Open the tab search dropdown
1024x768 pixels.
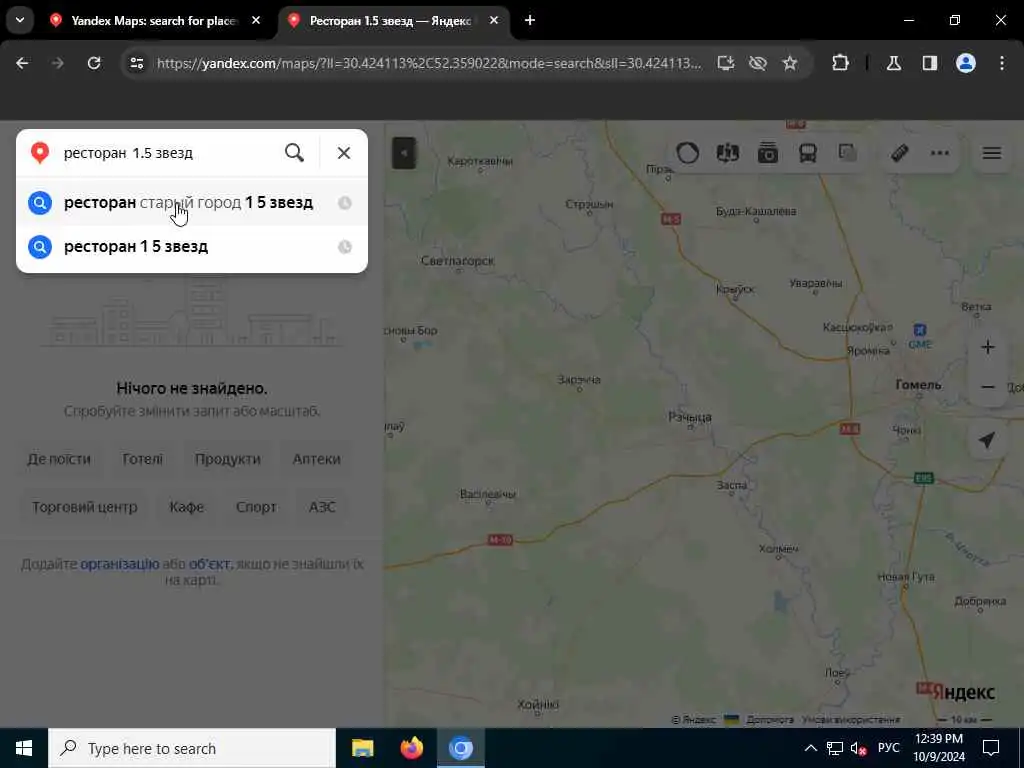[x=20, y=20]
